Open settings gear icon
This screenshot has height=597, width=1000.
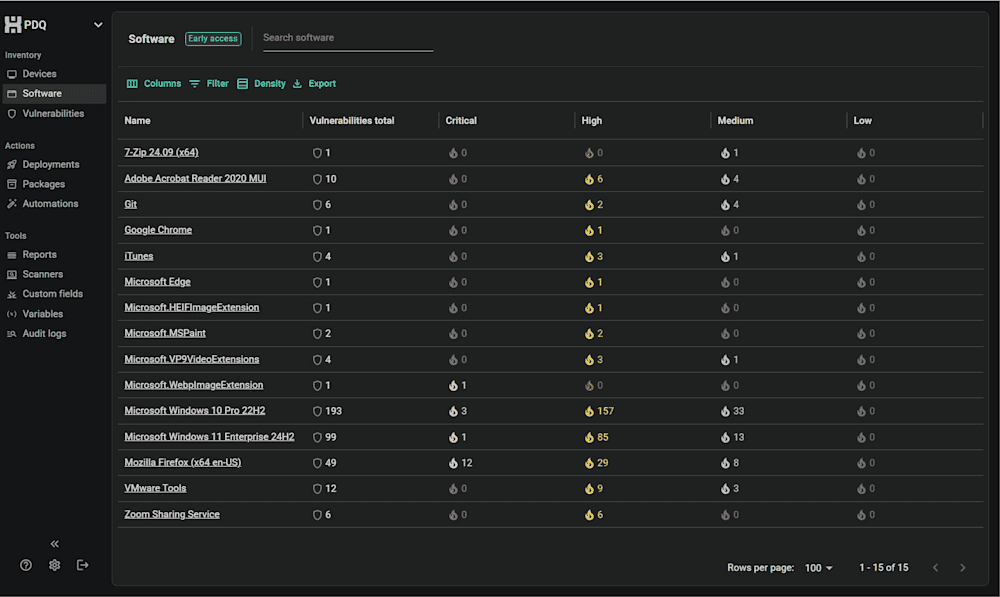pyautogui.click(x=54, y=565)
